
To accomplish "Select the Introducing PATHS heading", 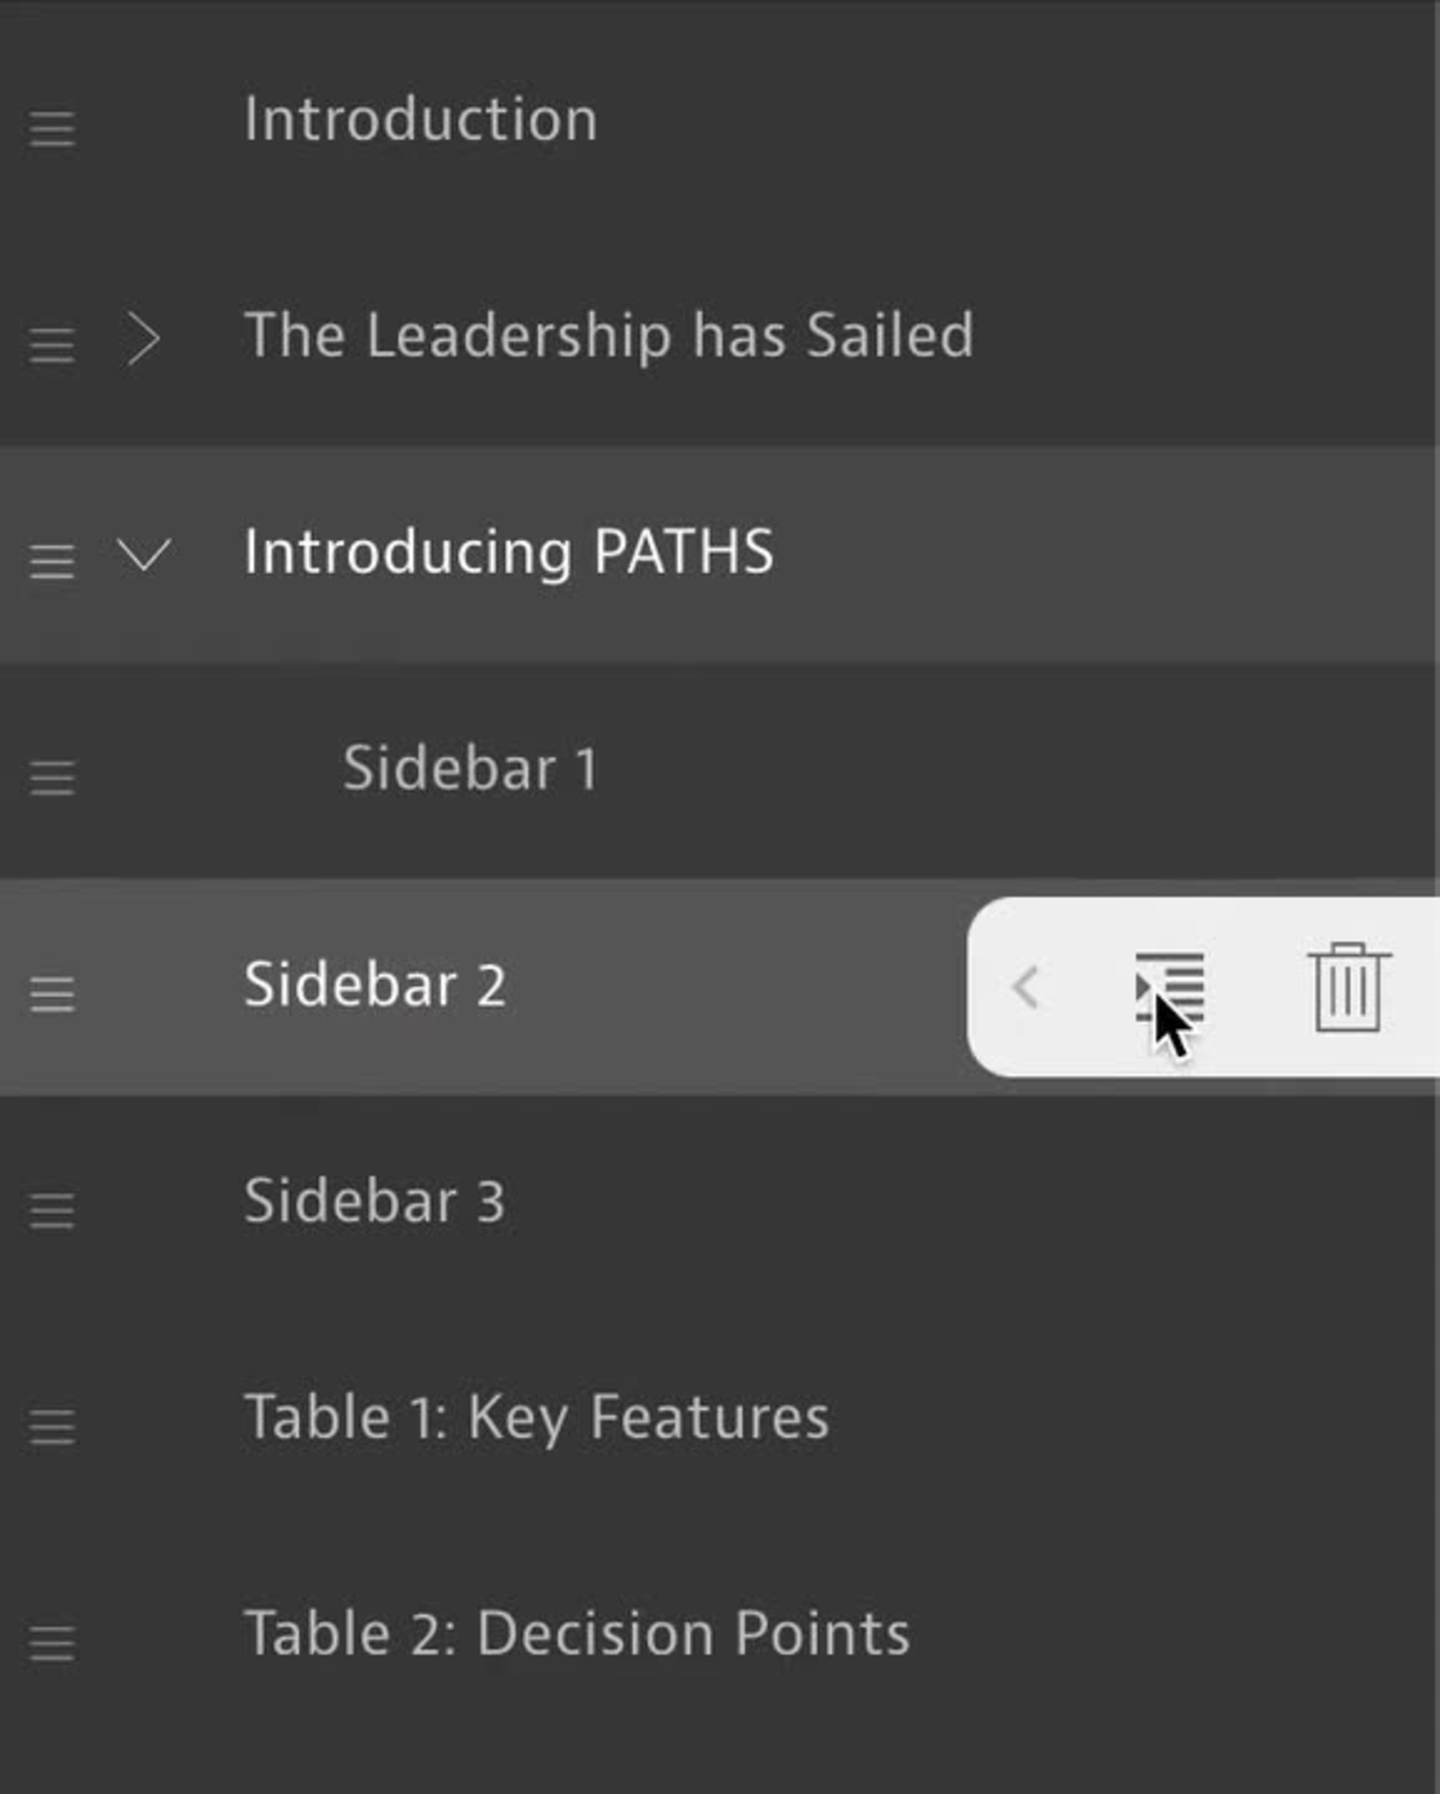I will (x=508, y=552).
